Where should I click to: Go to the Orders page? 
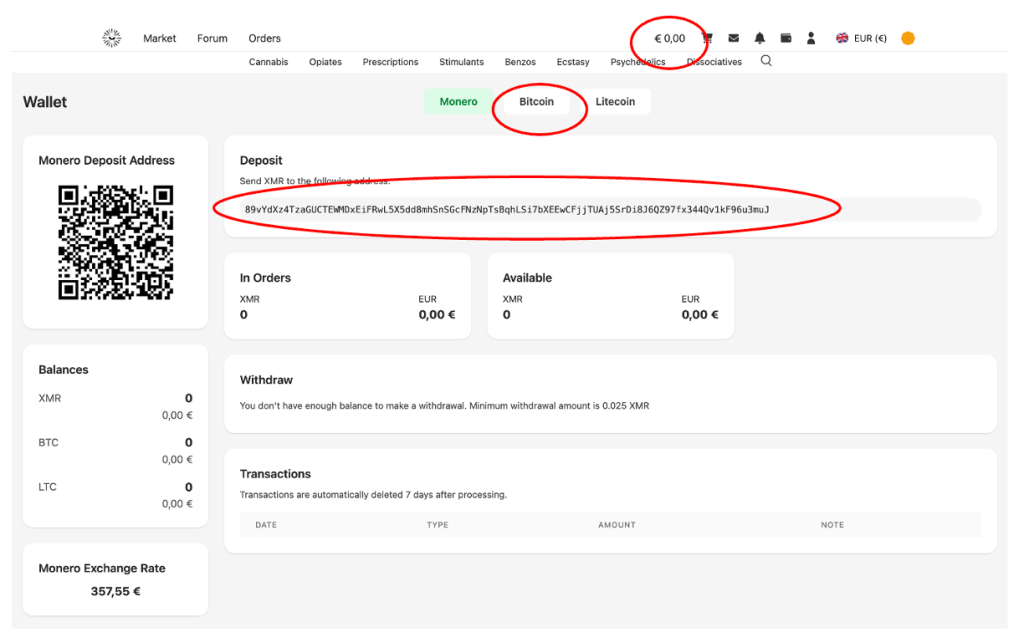pyautogui.click(x=265, y=38)
